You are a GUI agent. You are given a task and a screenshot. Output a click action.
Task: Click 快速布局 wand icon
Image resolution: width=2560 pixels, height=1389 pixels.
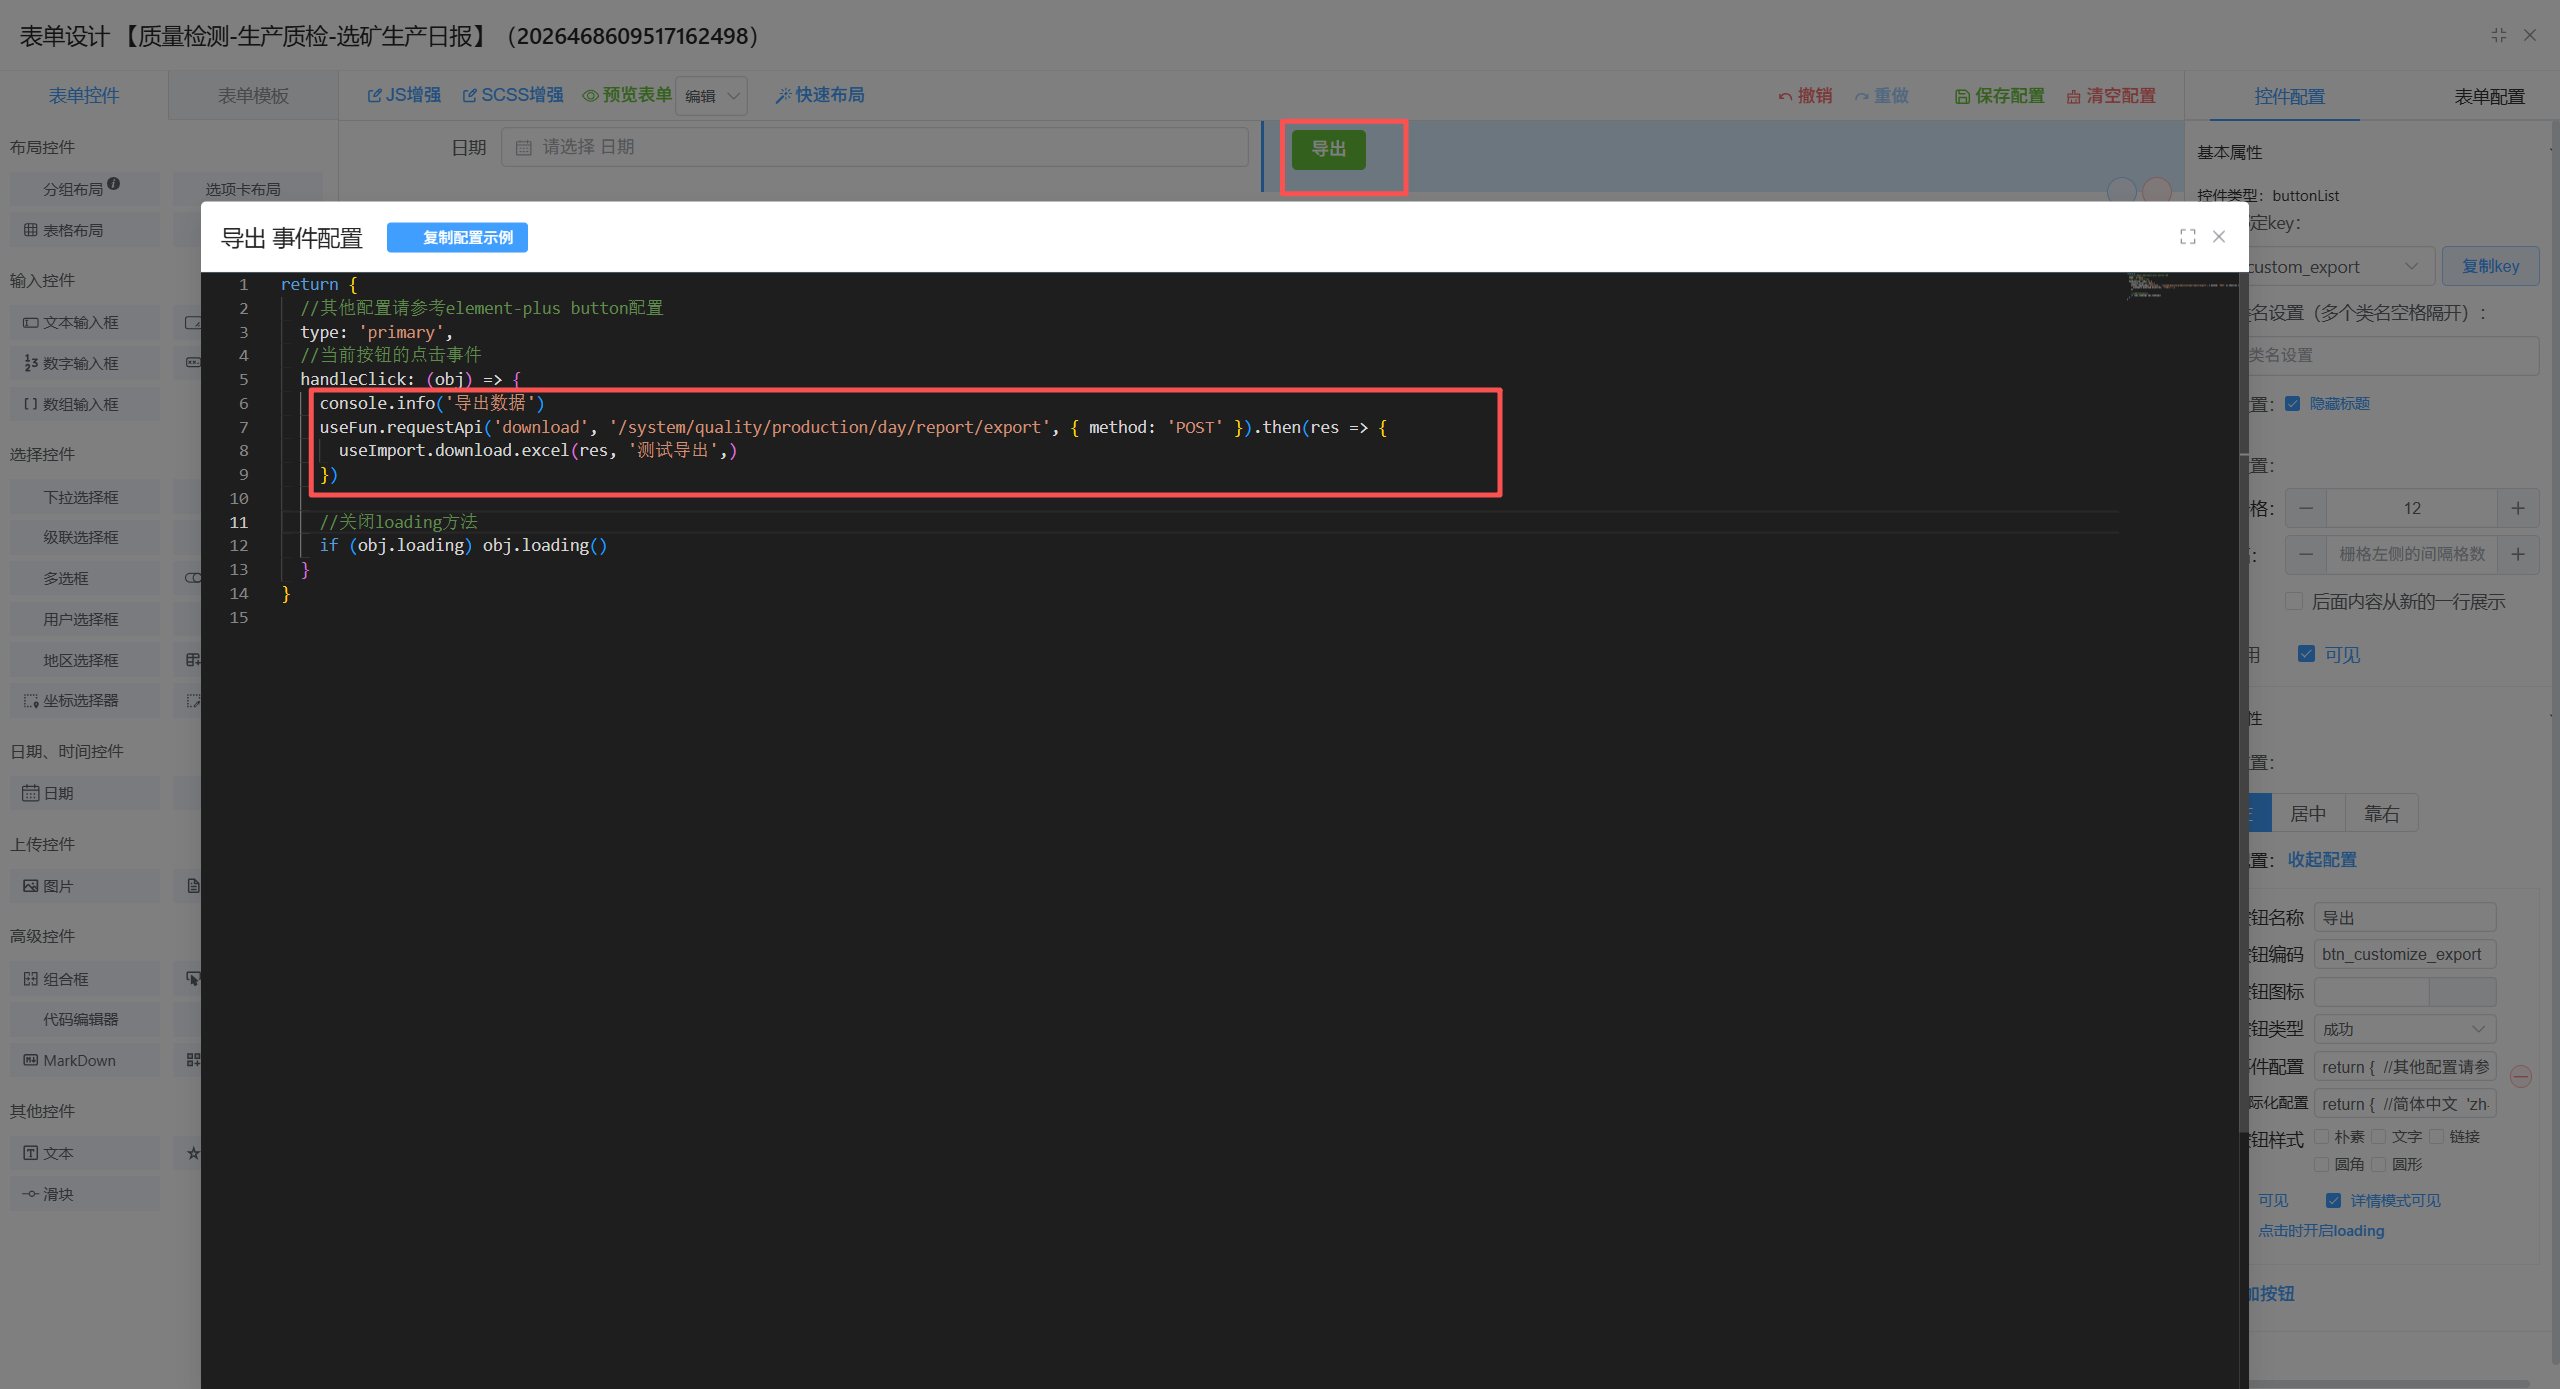tap(783, 96)
